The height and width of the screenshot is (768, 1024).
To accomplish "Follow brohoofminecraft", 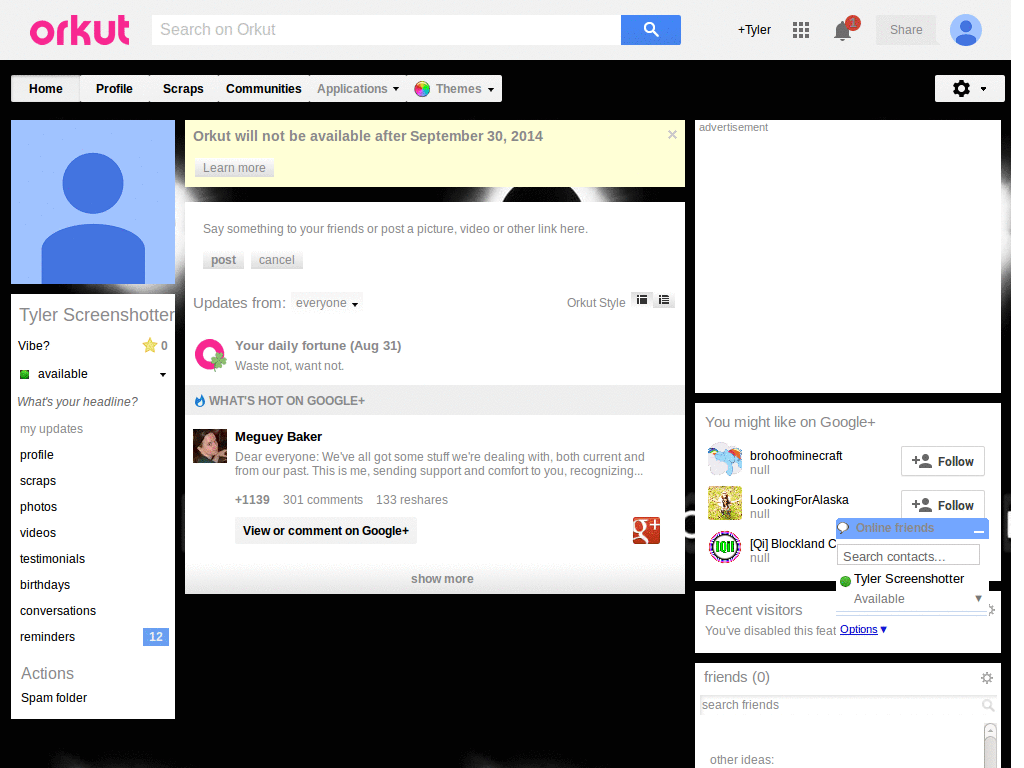I will (x=942, y=461).
